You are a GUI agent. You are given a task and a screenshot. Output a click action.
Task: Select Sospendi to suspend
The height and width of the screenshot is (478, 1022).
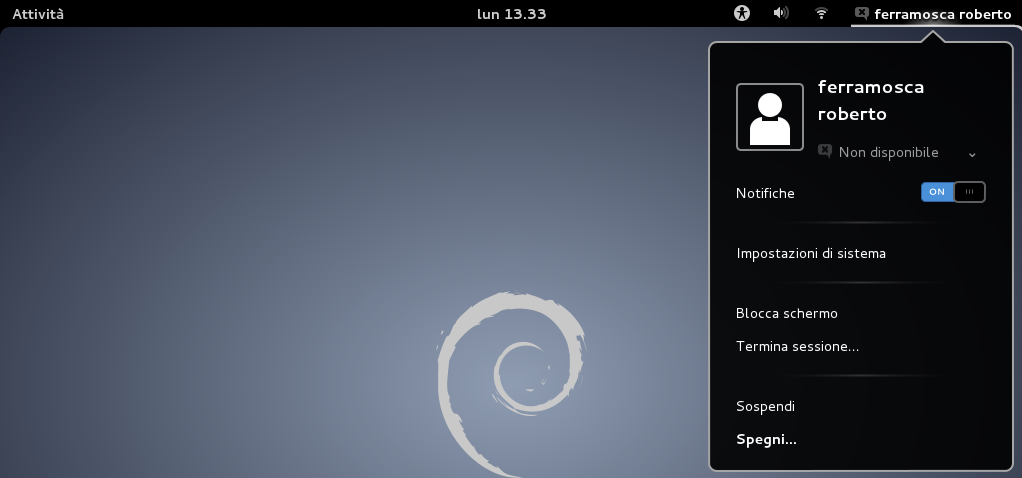(x=765, y=406)
